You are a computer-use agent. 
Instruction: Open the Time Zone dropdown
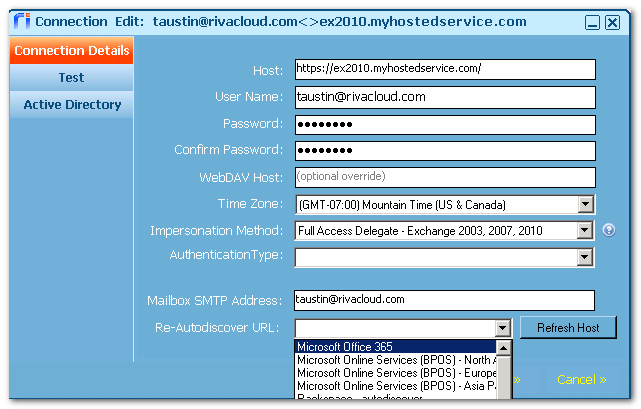(585, 204)
